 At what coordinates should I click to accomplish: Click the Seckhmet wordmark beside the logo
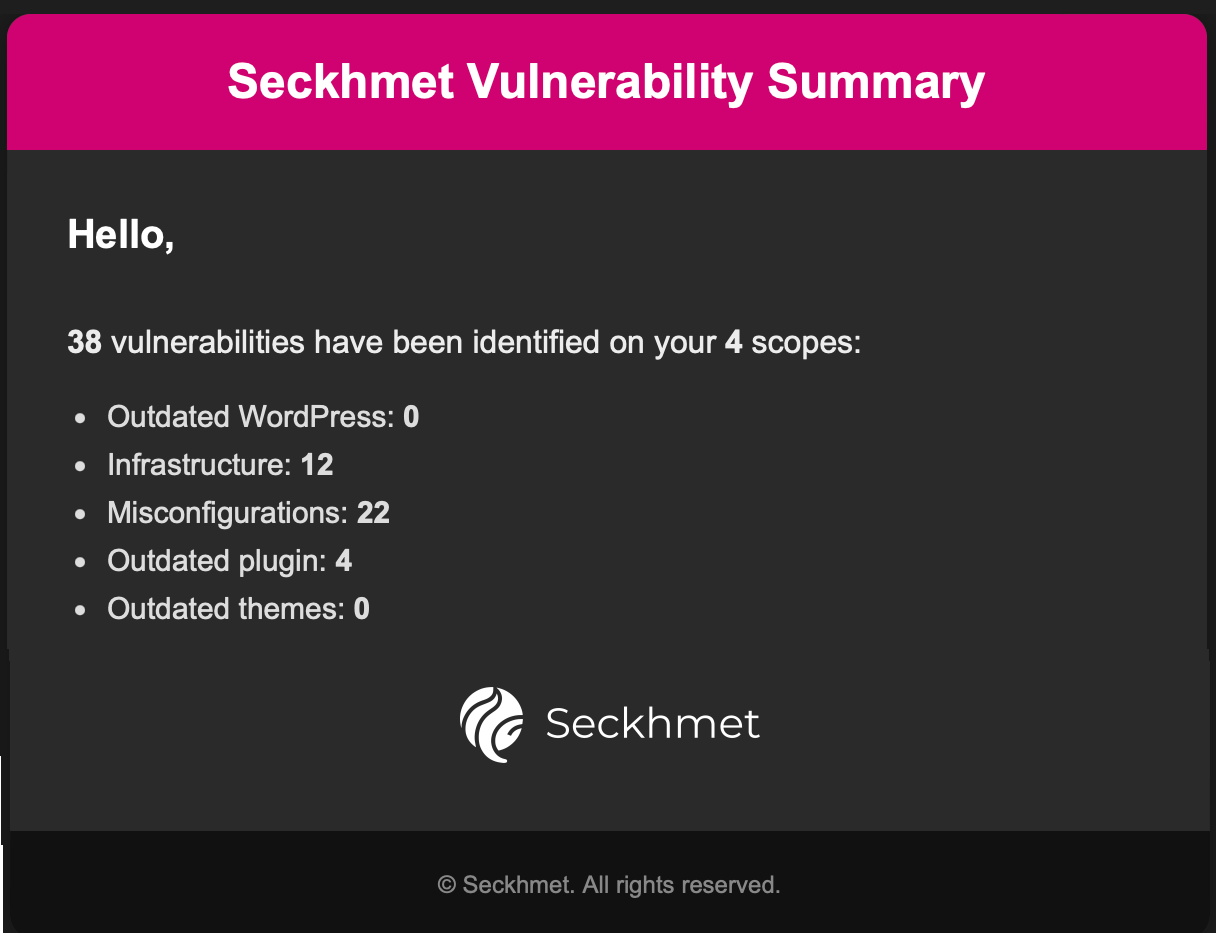(x=653, y=724)
